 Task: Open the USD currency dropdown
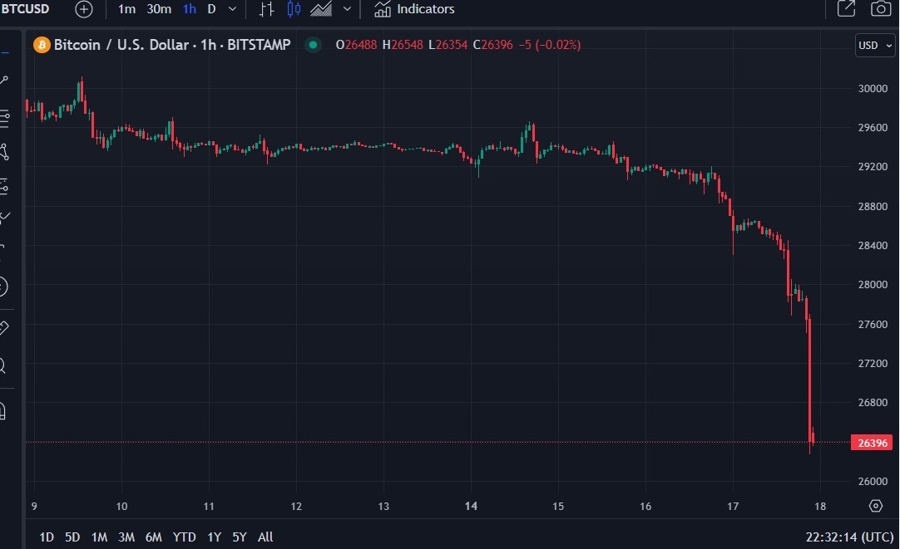click(x=875, y=45)
